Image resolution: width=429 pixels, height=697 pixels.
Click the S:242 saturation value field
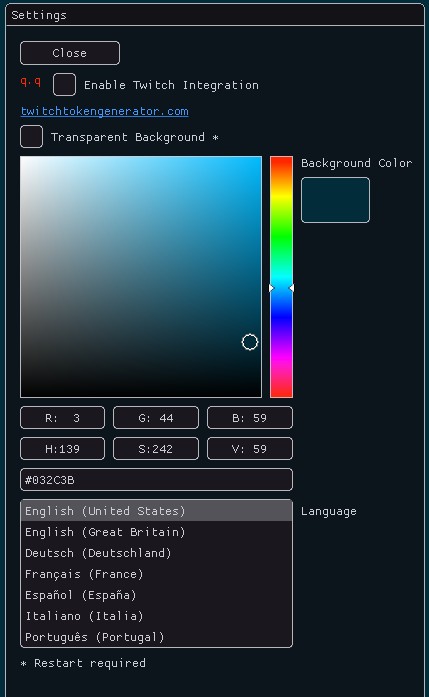click(156, 449)
